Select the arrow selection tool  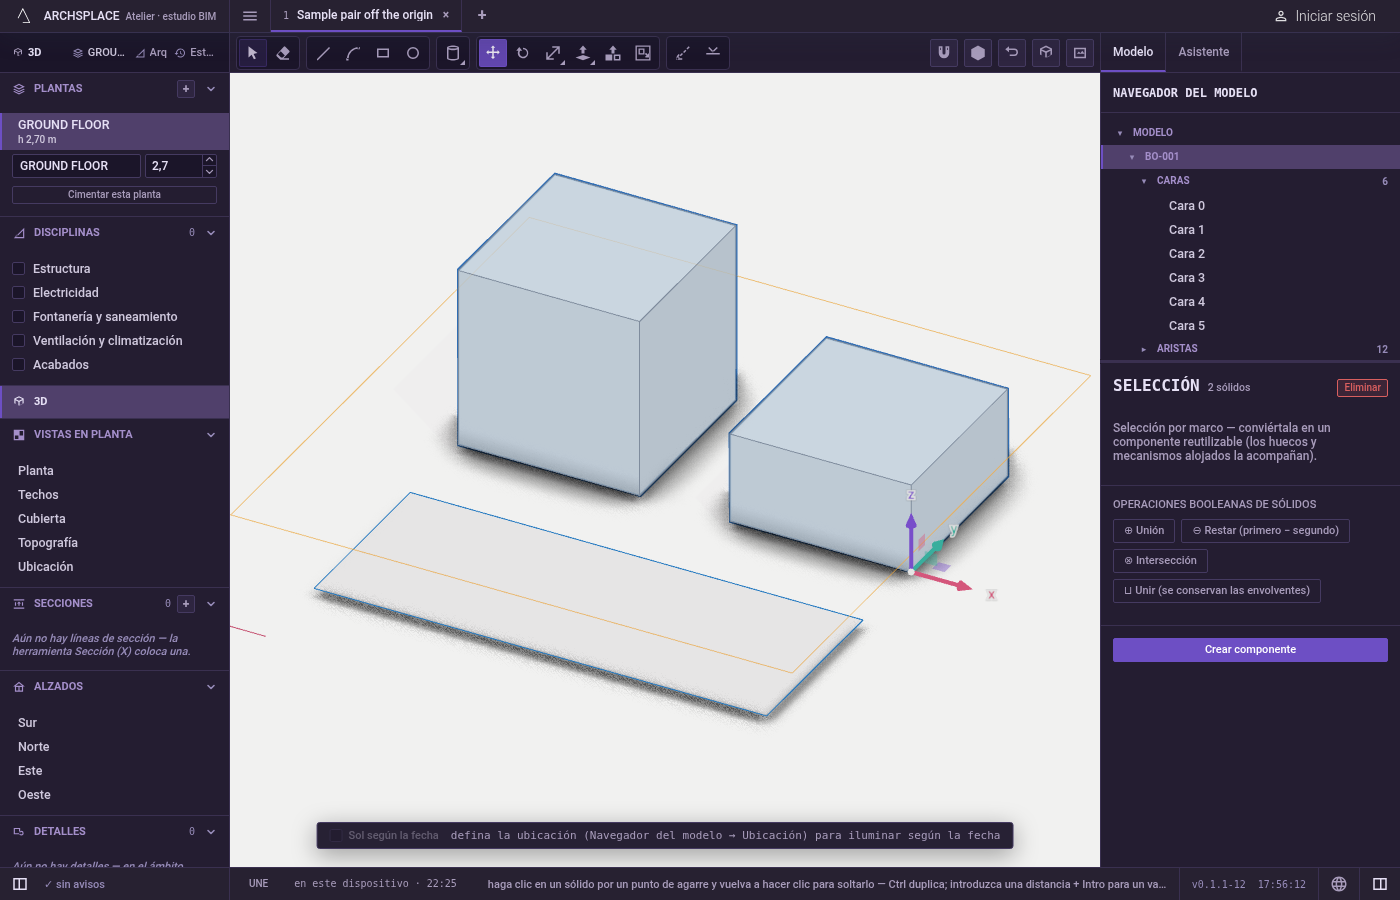253,53
